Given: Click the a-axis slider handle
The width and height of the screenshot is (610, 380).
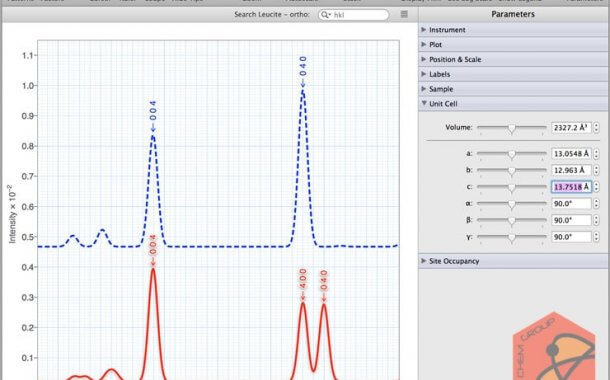Looking at the screenshot, I should click(x=512, y=154).
